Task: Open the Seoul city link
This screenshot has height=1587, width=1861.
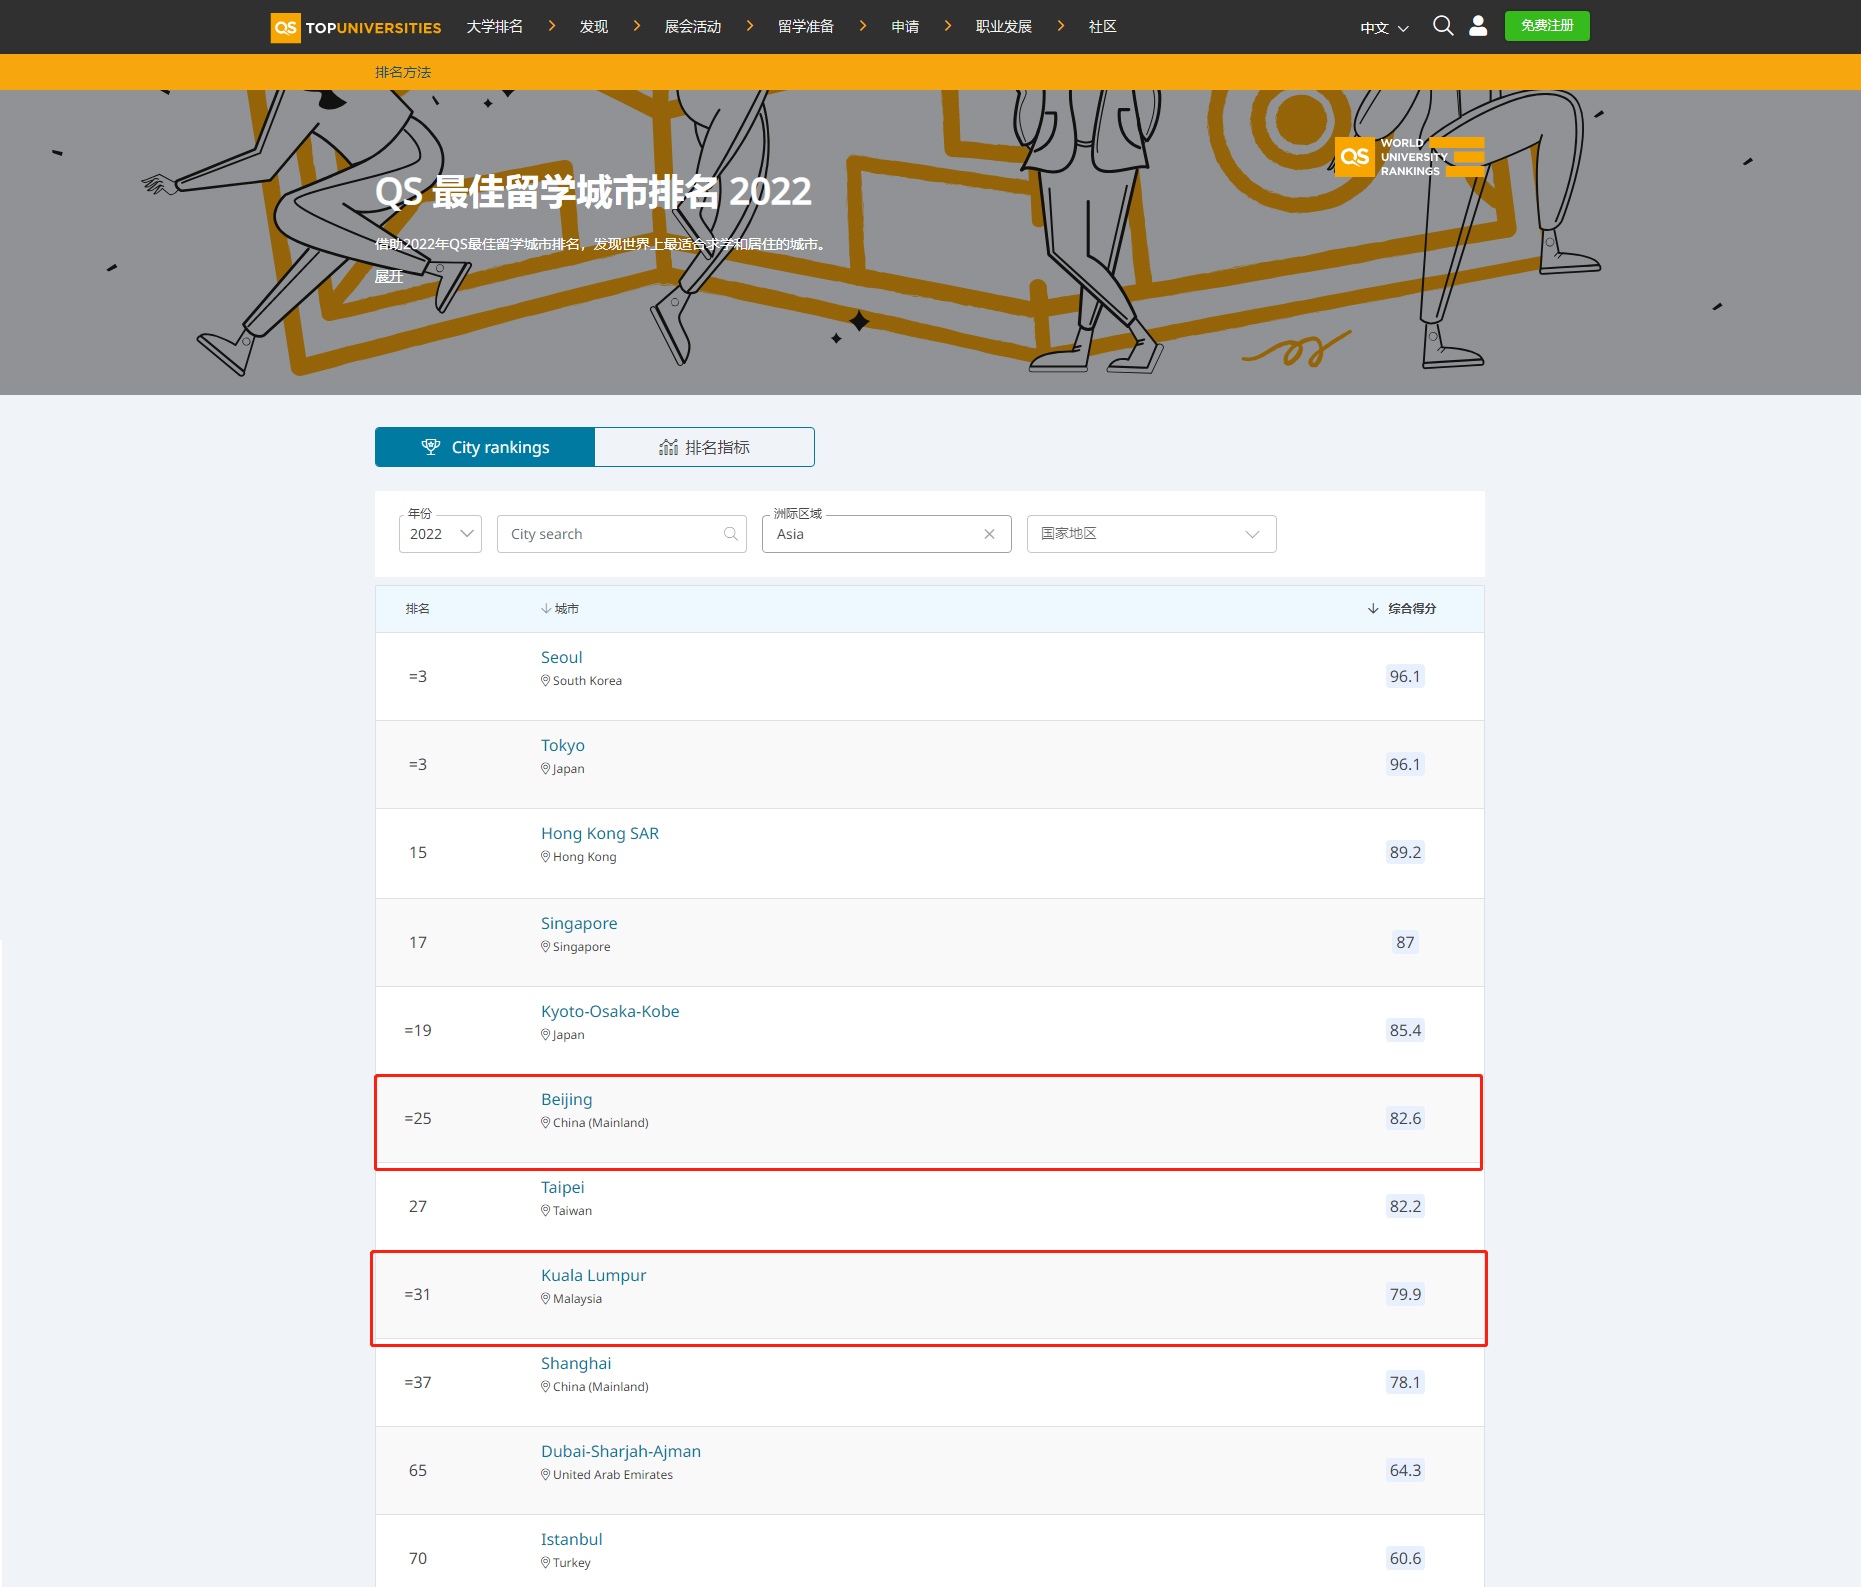Action: coord(561,657)
